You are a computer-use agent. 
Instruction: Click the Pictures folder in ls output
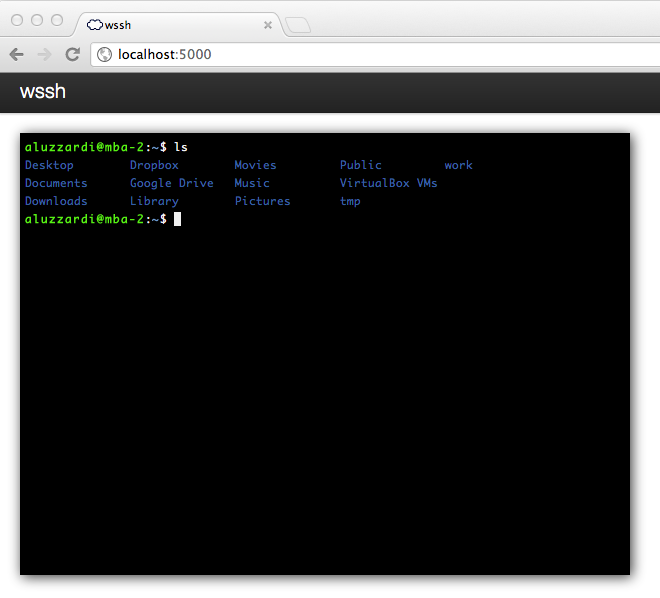[262, 201]
